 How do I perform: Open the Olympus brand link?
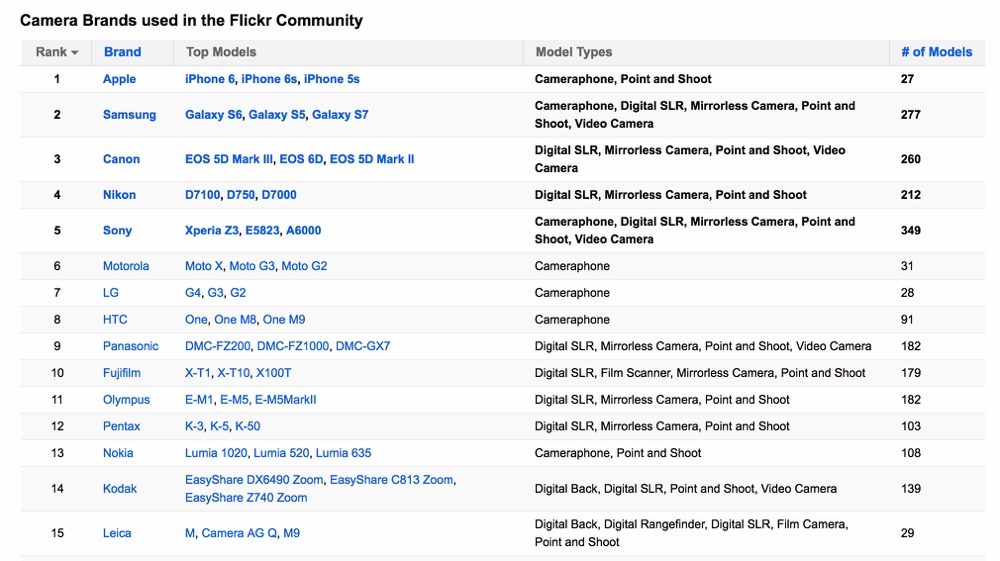point(126,400)
